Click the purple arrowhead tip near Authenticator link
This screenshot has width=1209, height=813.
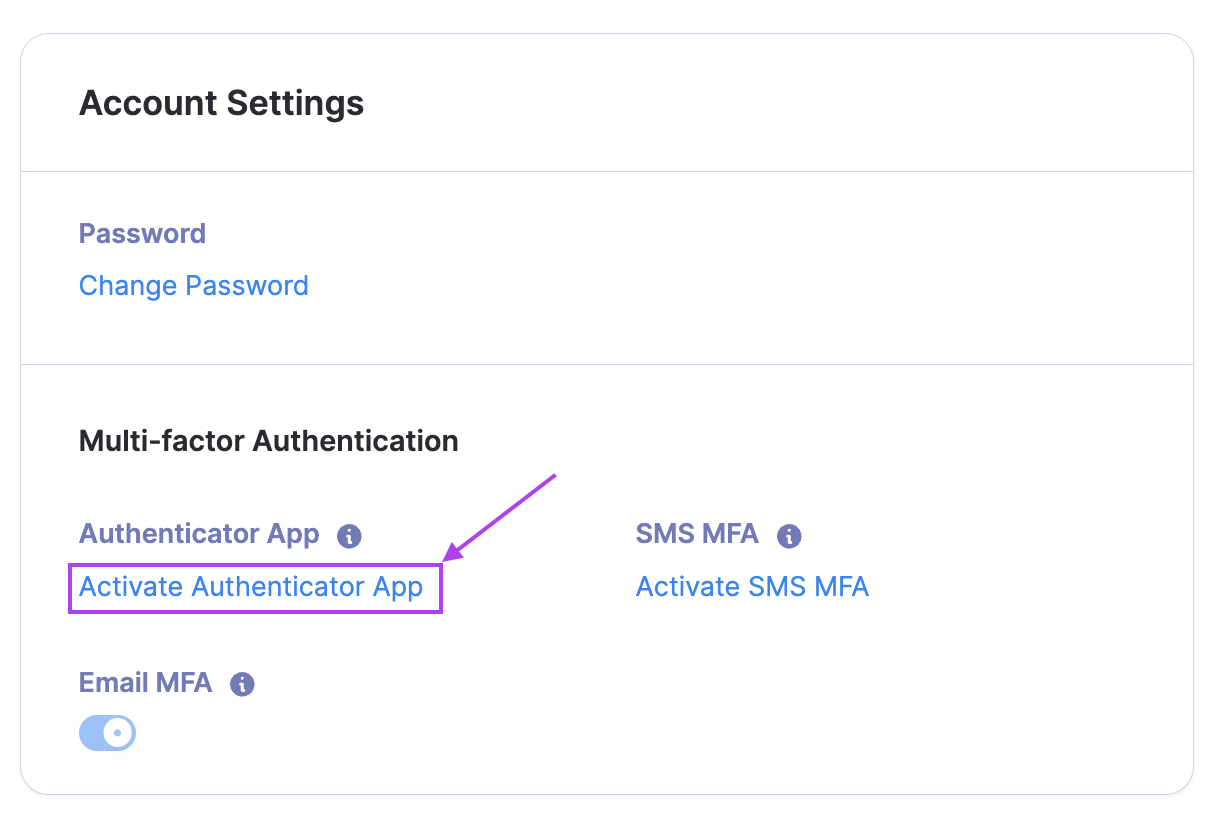click(449, 556)
